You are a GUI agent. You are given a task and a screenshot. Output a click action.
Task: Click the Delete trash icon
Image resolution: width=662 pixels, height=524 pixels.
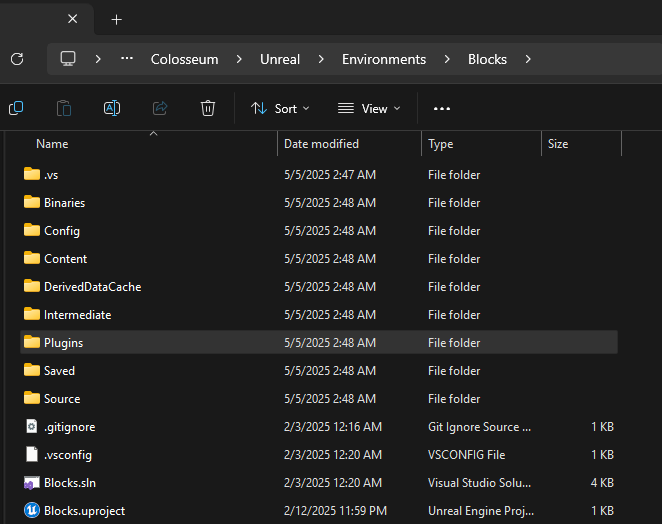[x=208, y=109]
